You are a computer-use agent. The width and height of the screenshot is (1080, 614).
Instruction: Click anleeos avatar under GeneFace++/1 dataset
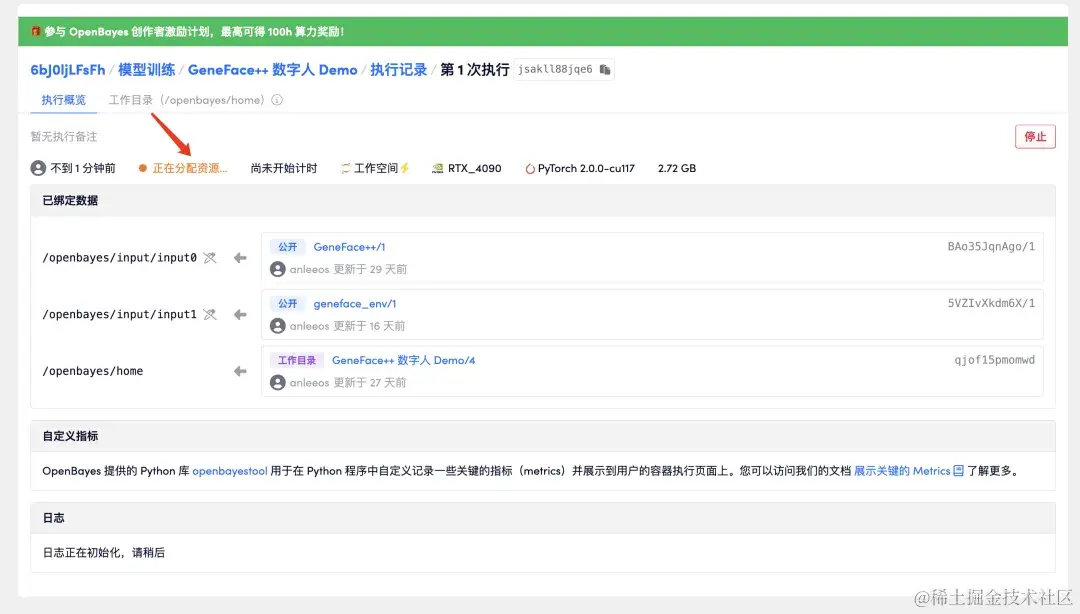[x=277, y=270]
